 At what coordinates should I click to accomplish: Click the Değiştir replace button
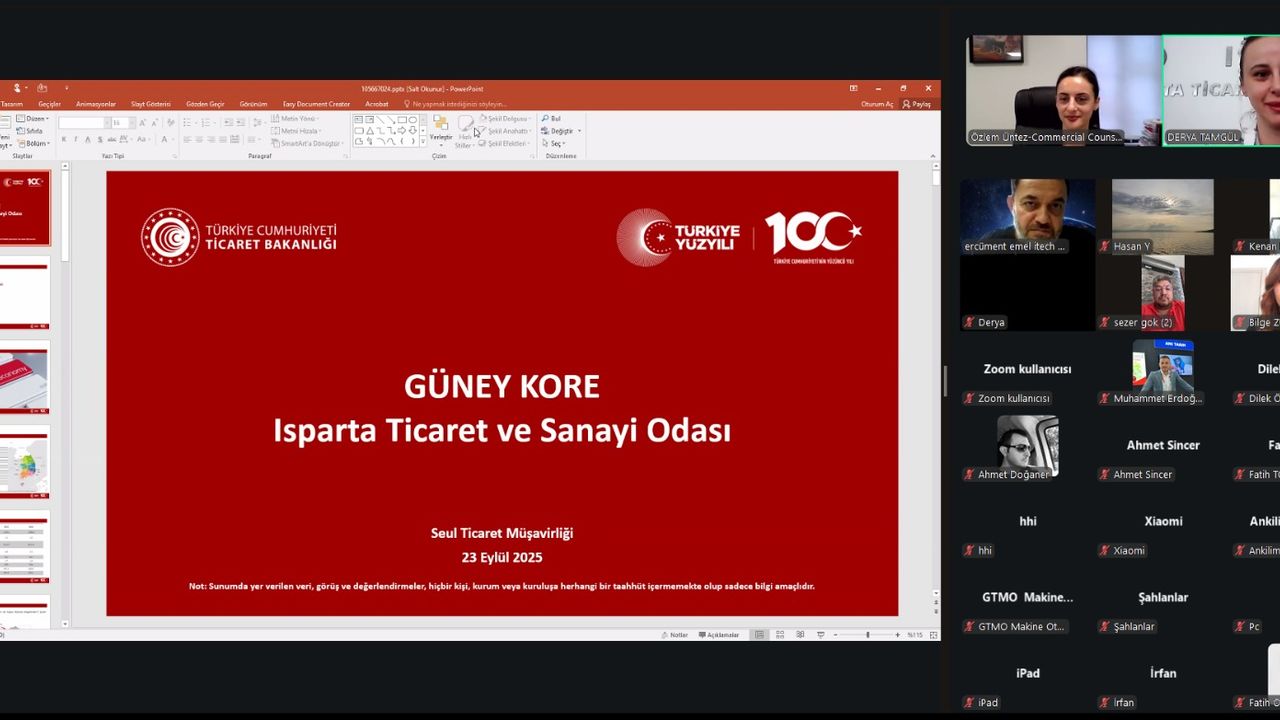(x=561, y=131)
